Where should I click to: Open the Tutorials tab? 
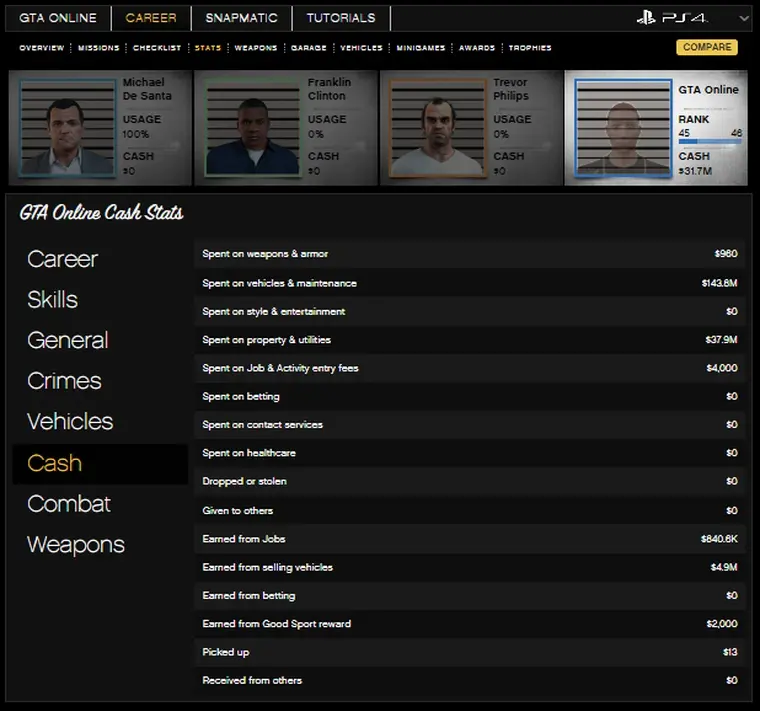(x=341, y=18)
